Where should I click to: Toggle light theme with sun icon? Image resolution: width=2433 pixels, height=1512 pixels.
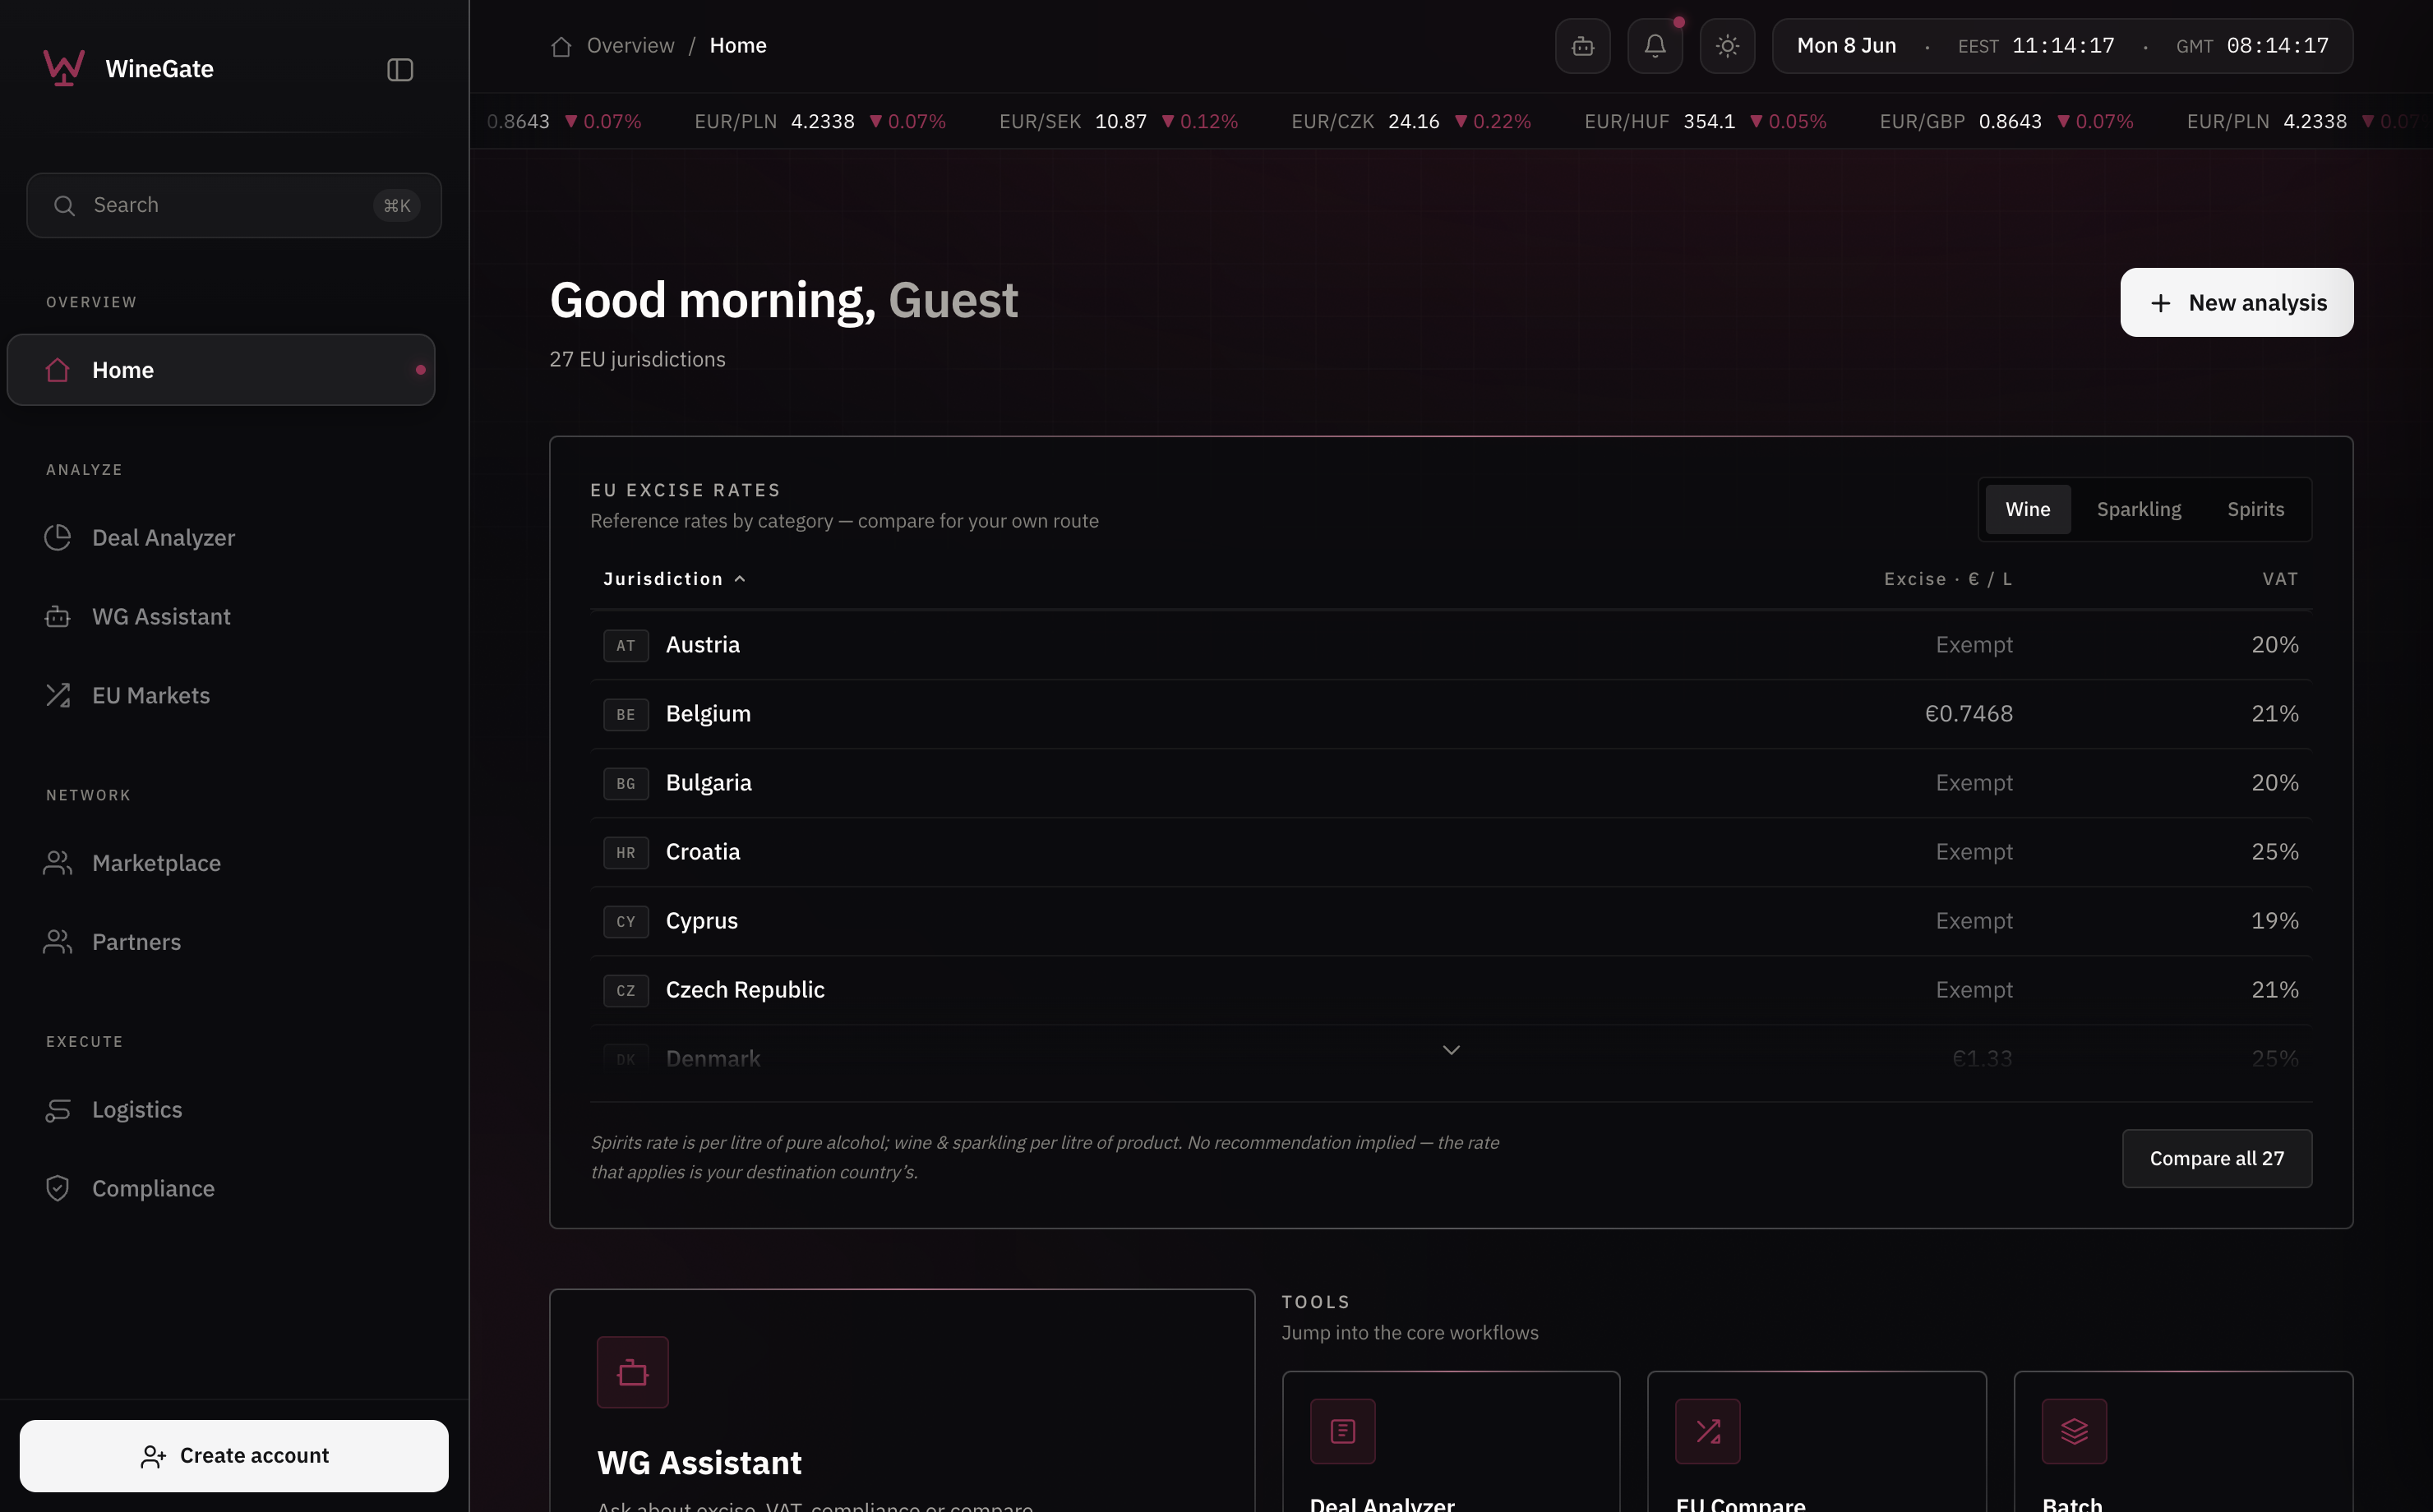pos(1727,46)
